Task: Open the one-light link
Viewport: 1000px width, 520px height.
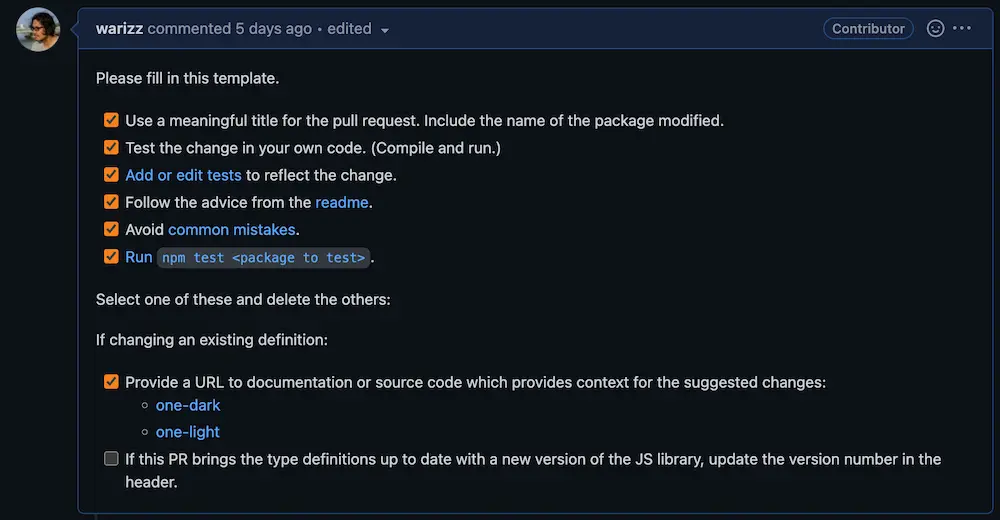Action: [188, 432]
